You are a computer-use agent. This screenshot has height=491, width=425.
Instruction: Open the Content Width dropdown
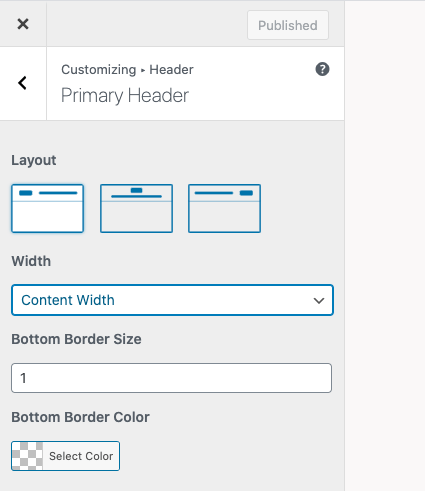point(172,300)
